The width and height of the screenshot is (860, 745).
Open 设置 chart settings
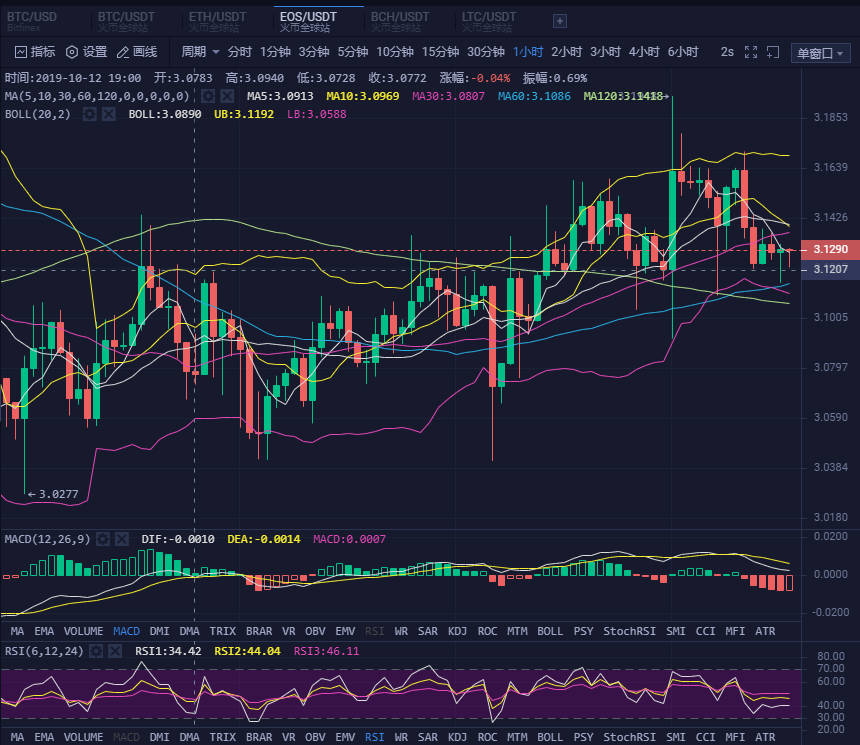[86, 52]
